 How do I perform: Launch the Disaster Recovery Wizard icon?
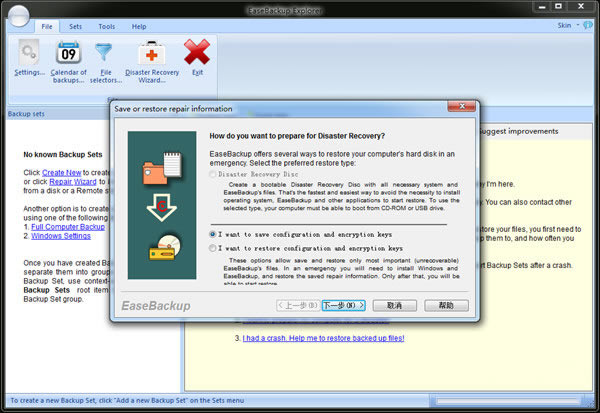151,53
